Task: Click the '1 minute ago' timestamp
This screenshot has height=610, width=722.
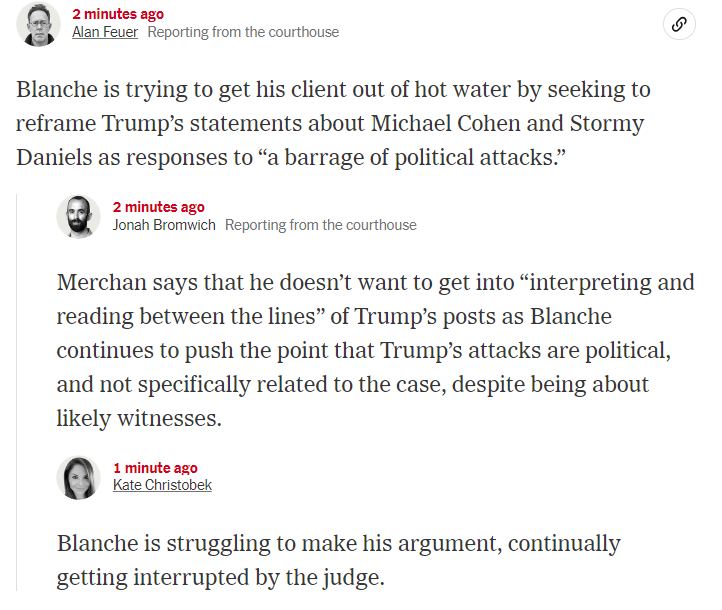Action: coord(155,468)
